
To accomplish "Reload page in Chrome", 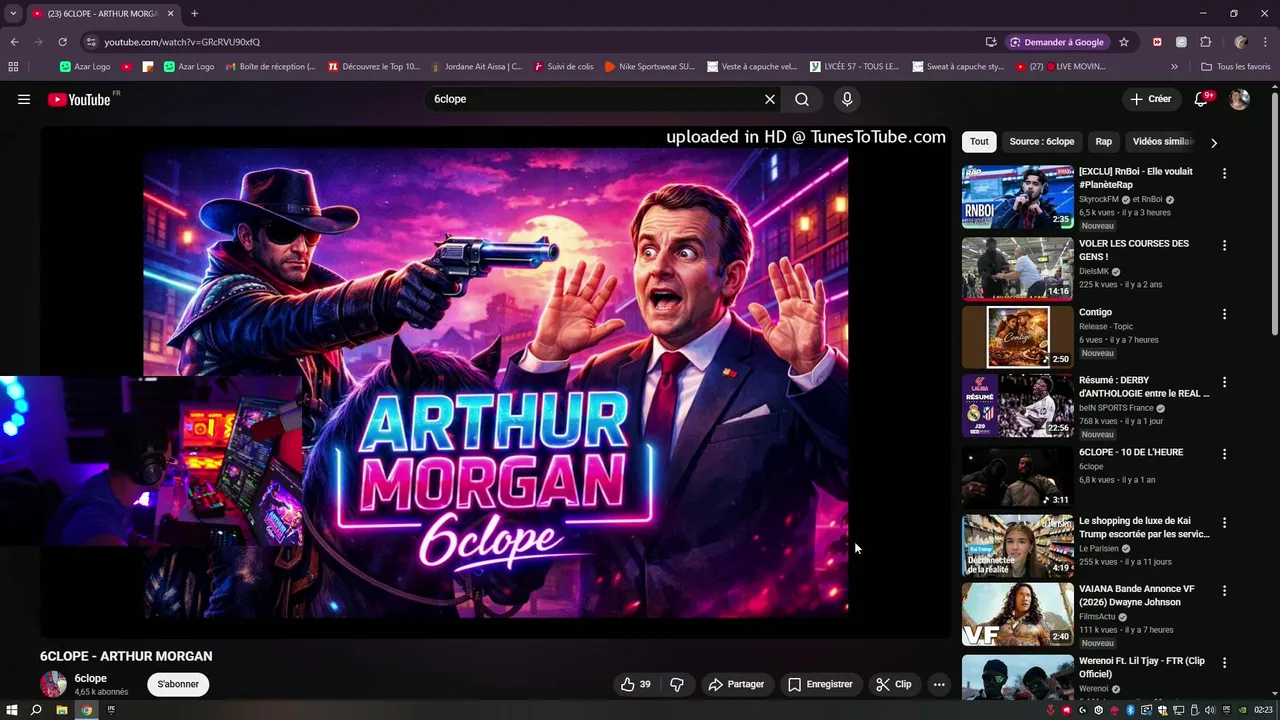I will [62, 42].
